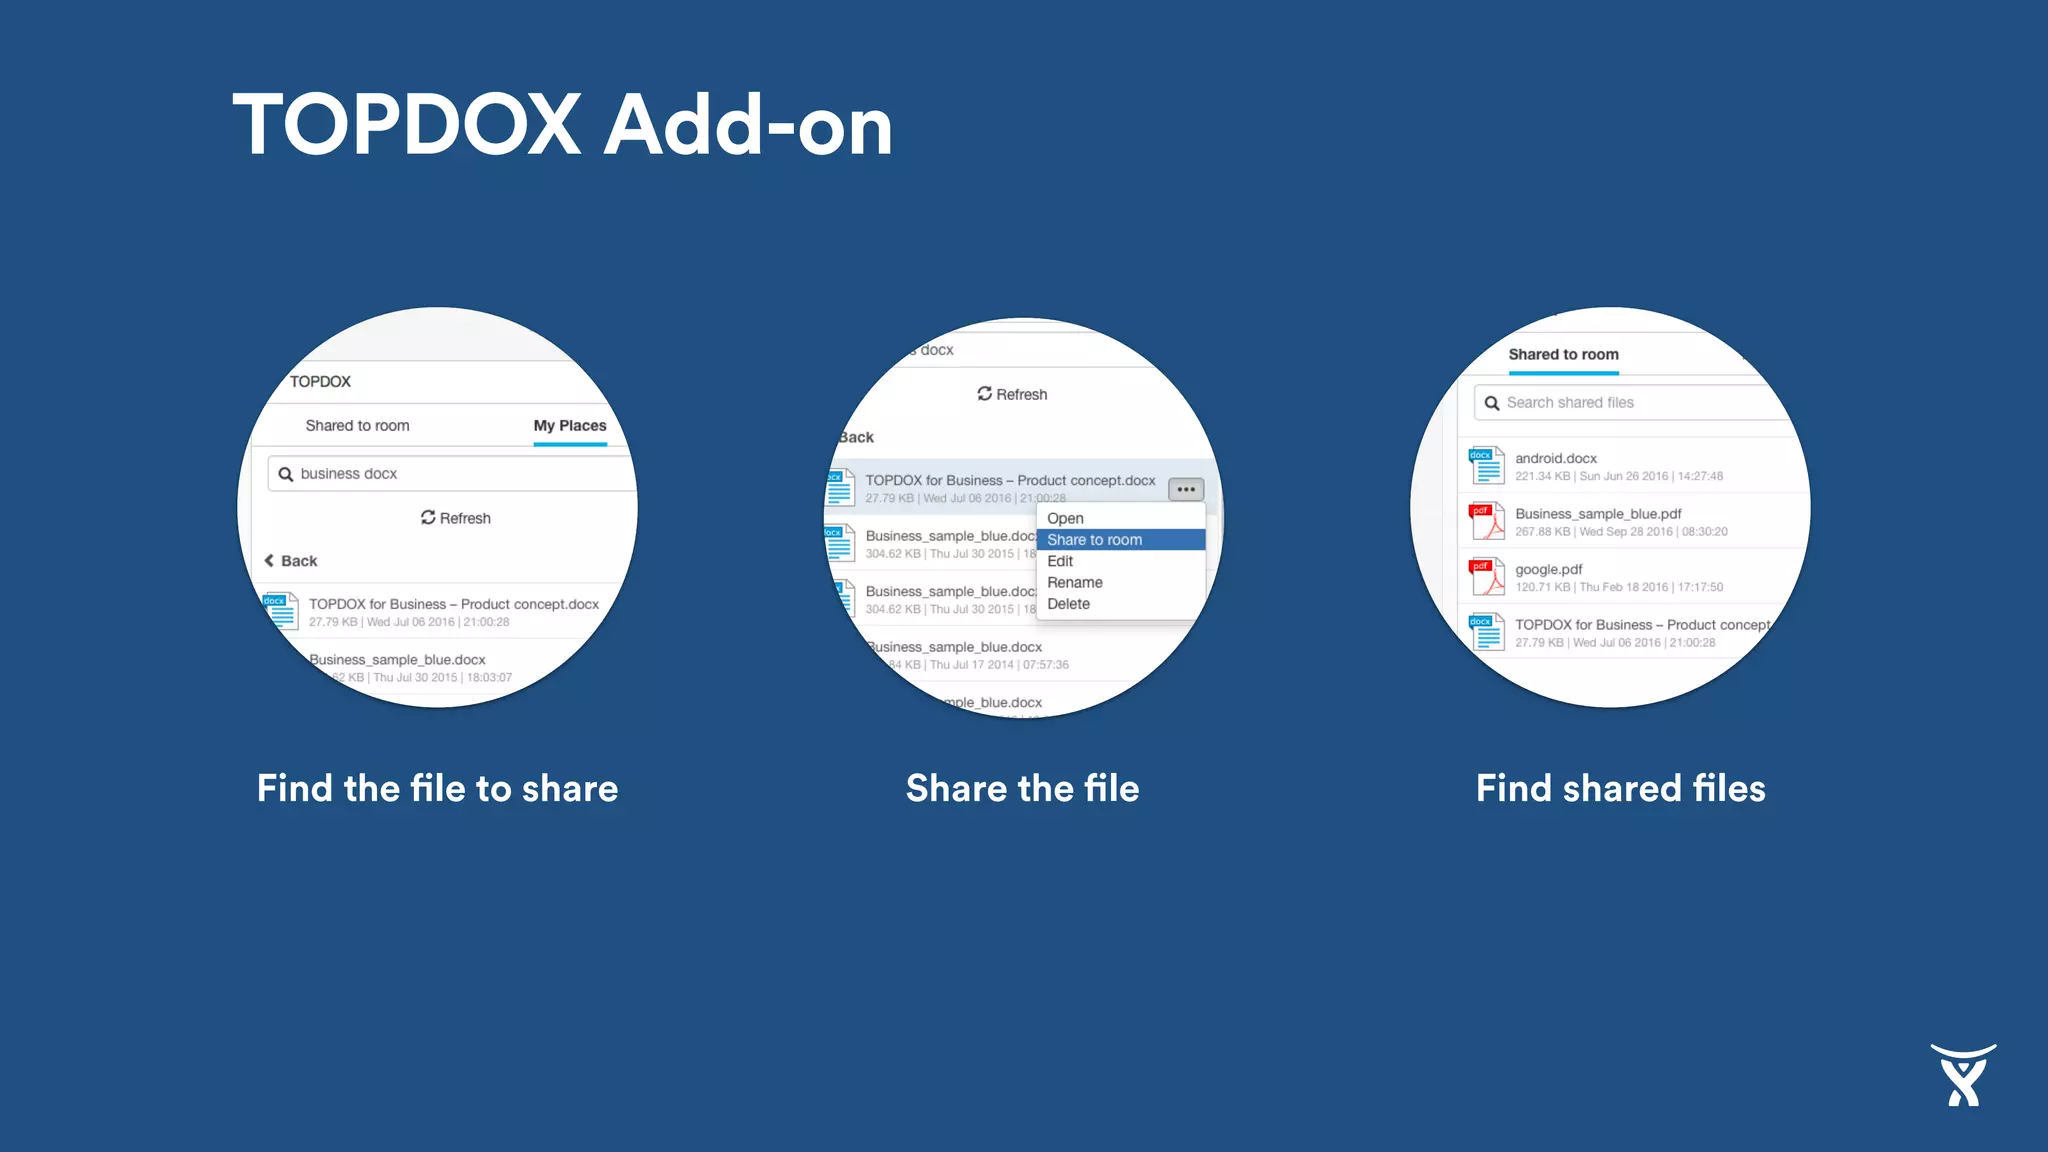2048x1152 pixels.
Task: Click the 'business docx' search field
Action: [x=452, y=474]
